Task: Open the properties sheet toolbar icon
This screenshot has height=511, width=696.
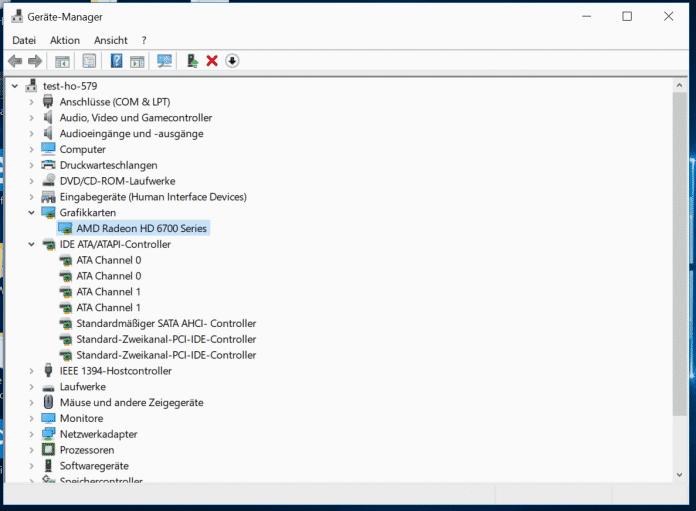Action: (x=89, y=61)
